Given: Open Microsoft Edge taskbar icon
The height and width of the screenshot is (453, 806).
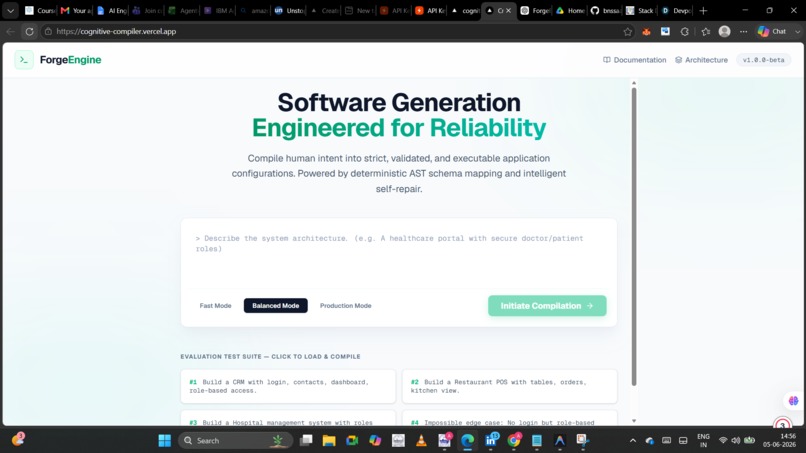Looking at the screenshot, I should 467,441.
